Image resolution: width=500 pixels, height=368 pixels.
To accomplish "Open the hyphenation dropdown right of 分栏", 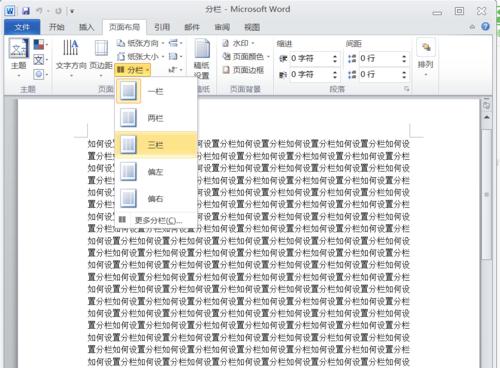I will [176, 70].
